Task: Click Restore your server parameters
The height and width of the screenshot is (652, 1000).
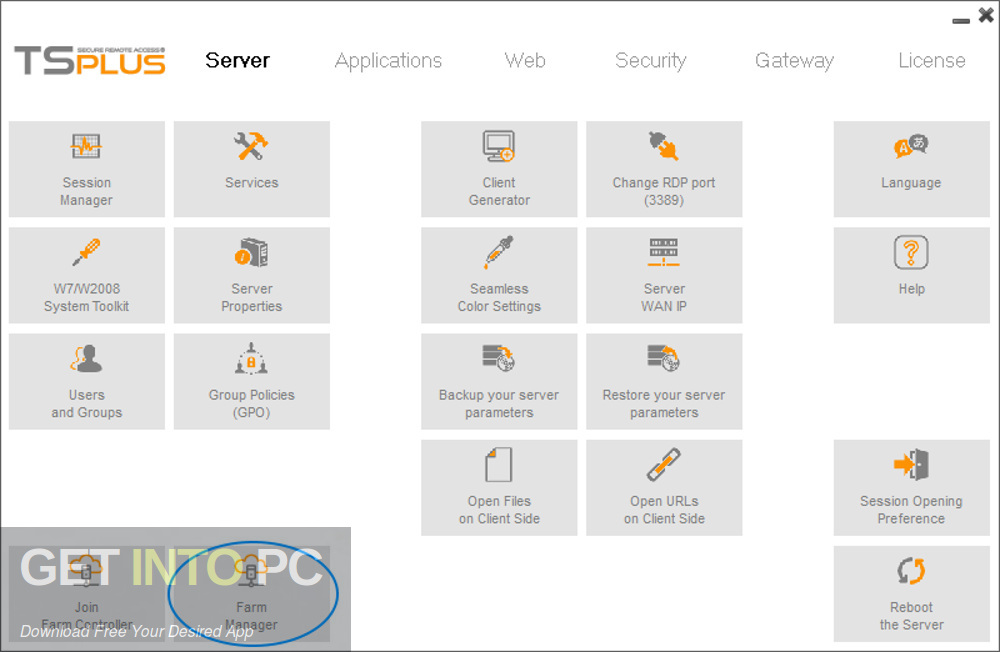Action: pyautogui.click(x=664, y=382)
